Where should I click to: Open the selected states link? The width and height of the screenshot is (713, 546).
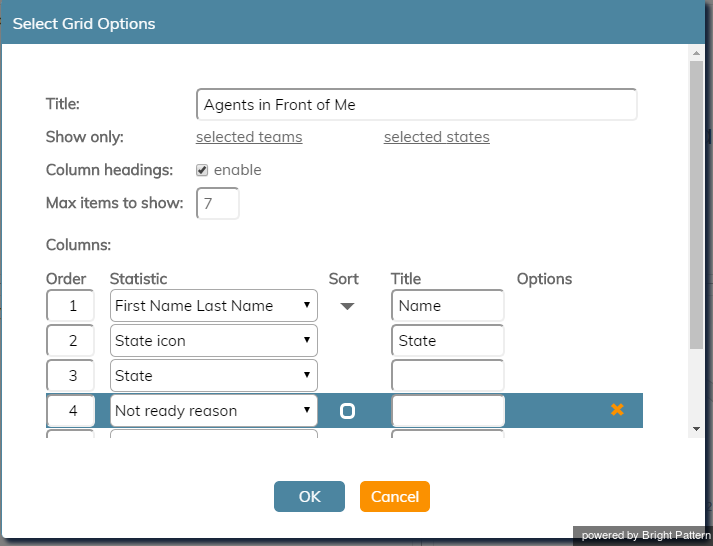click(x=437, y=137)
